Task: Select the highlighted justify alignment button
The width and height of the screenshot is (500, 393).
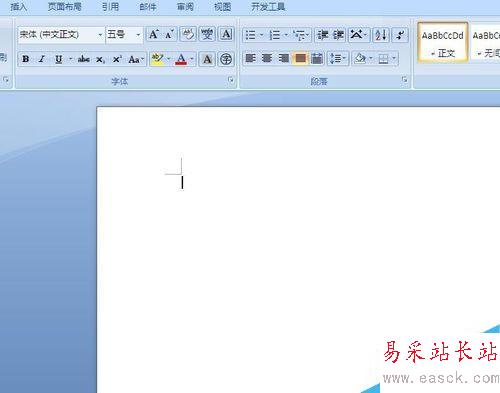Action: [x=300, y=59]
